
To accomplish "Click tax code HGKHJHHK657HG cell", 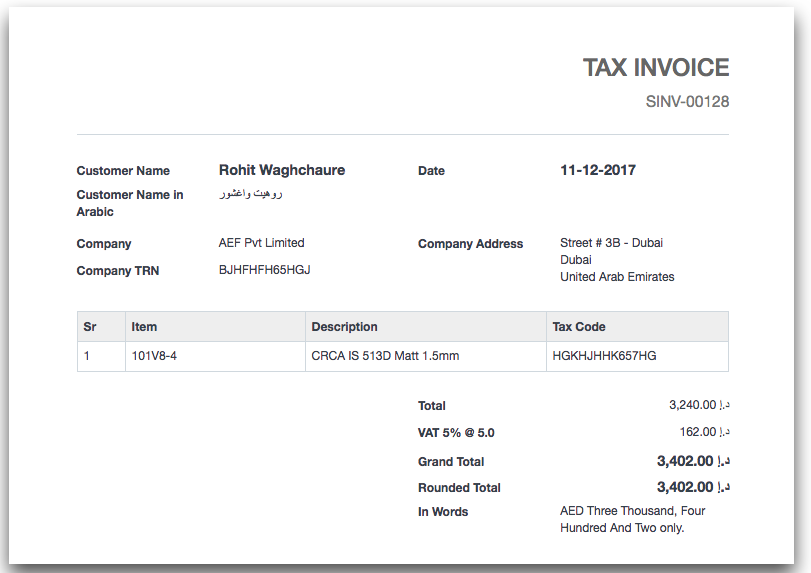I will 604,356.
